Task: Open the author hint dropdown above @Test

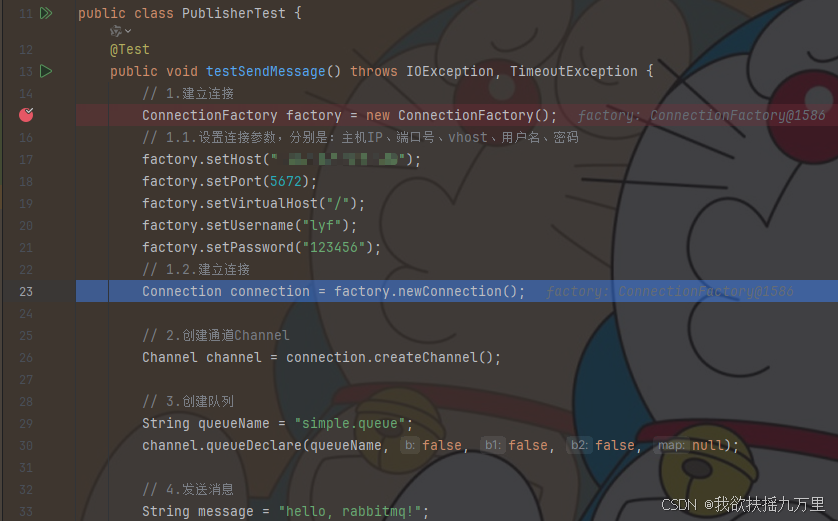Action: pyautogui.click(x=120, y=32)
